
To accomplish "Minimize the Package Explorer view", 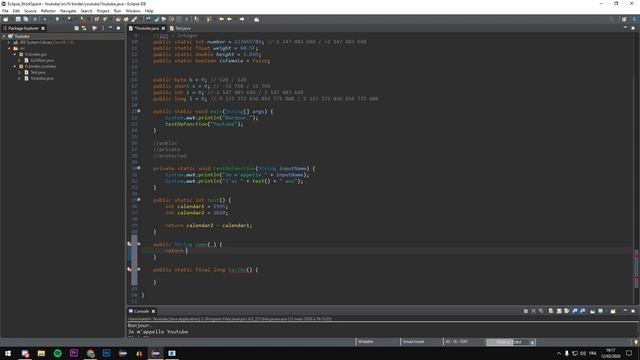I will click(x=110, y=28).
